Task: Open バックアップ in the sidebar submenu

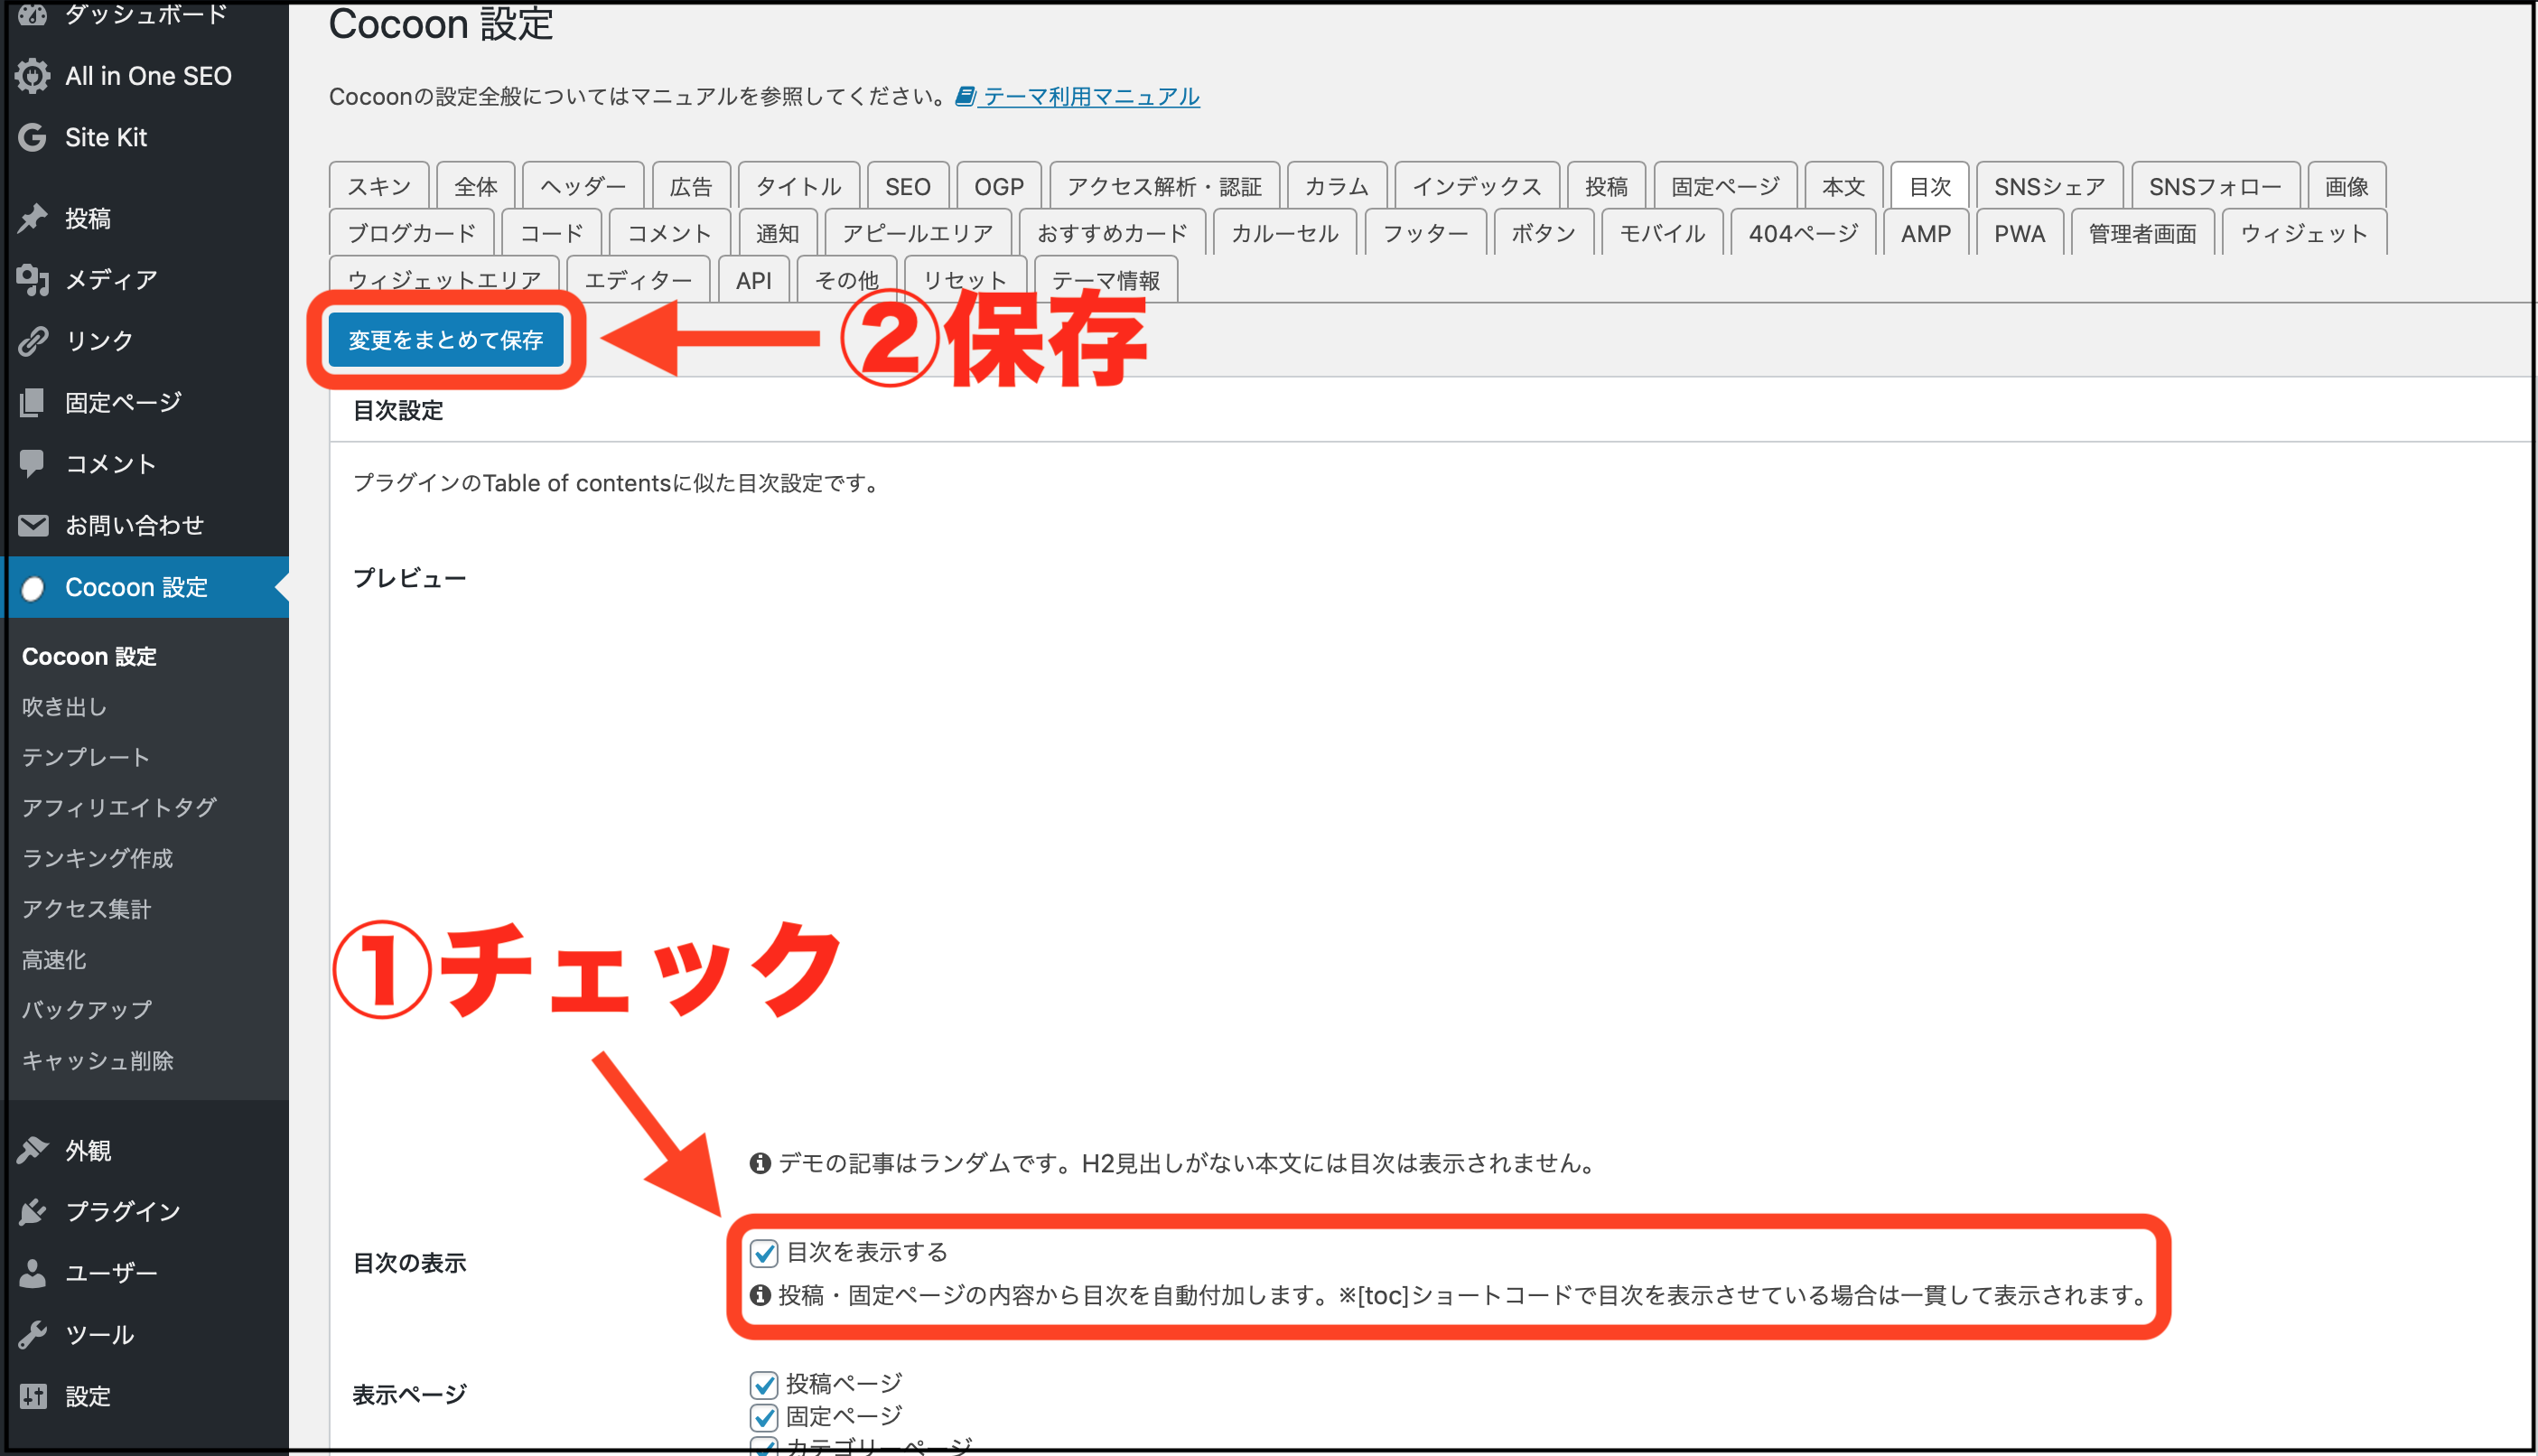Action: [x=87, y=1009]
